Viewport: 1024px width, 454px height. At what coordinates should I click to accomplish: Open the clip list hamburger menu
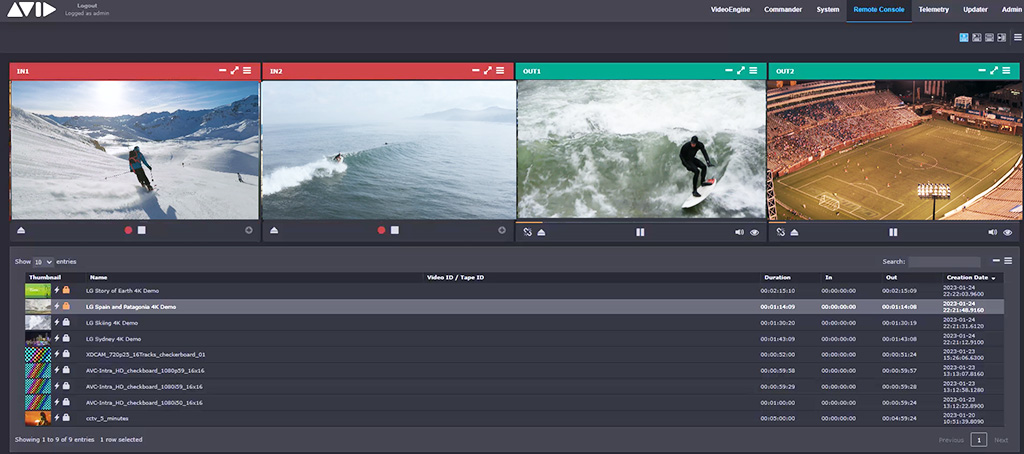[1008, 260]
